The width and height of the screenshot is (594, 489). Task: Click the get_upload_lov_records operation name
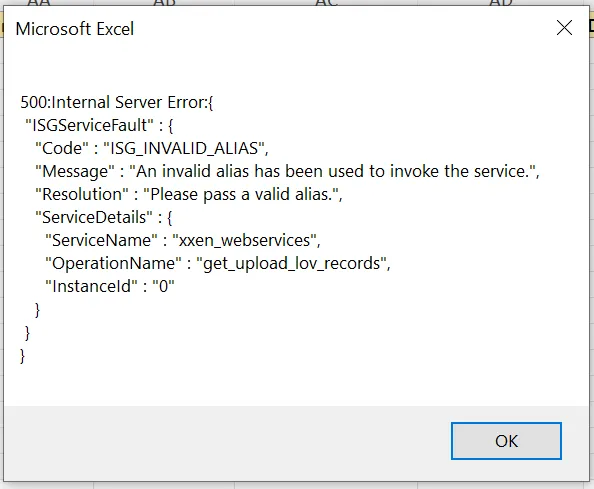tap(293, 264)
